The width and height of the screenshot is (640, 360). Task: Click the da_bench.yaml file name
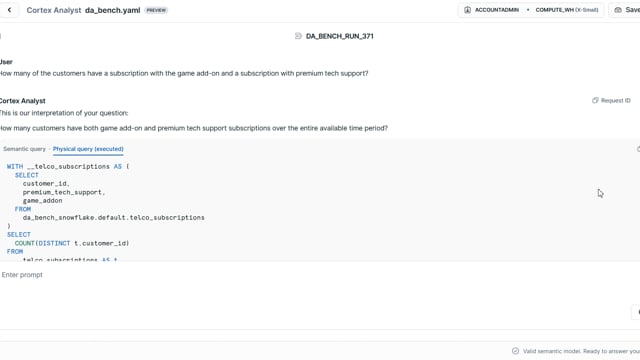[x=113, y=10]
